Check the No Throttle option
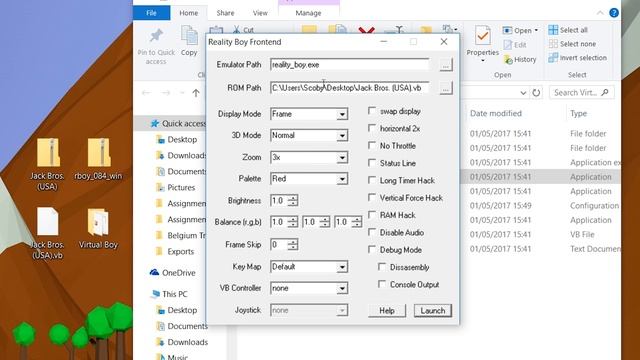 (x=372, y=145)
